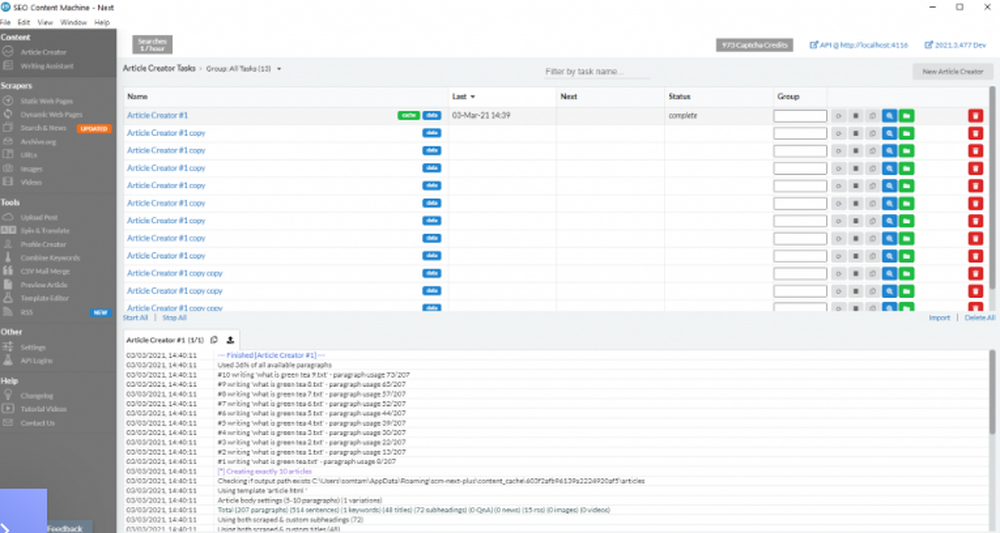Delete the completed Article Creator #1 task
This screenshot has height=533, width=1000.
point(975,116)
